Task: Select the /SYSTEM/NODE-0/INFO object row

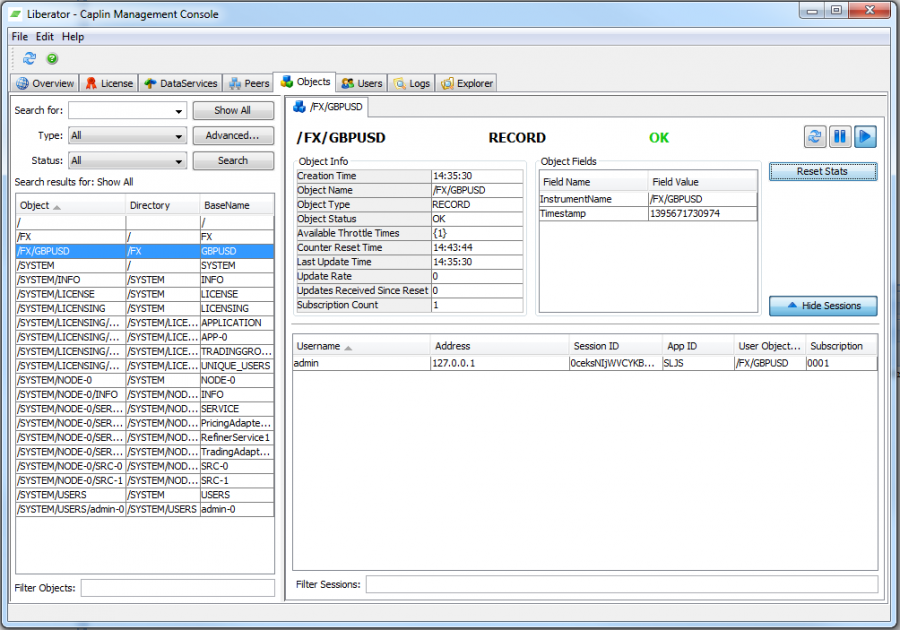Action: [145, 394]
